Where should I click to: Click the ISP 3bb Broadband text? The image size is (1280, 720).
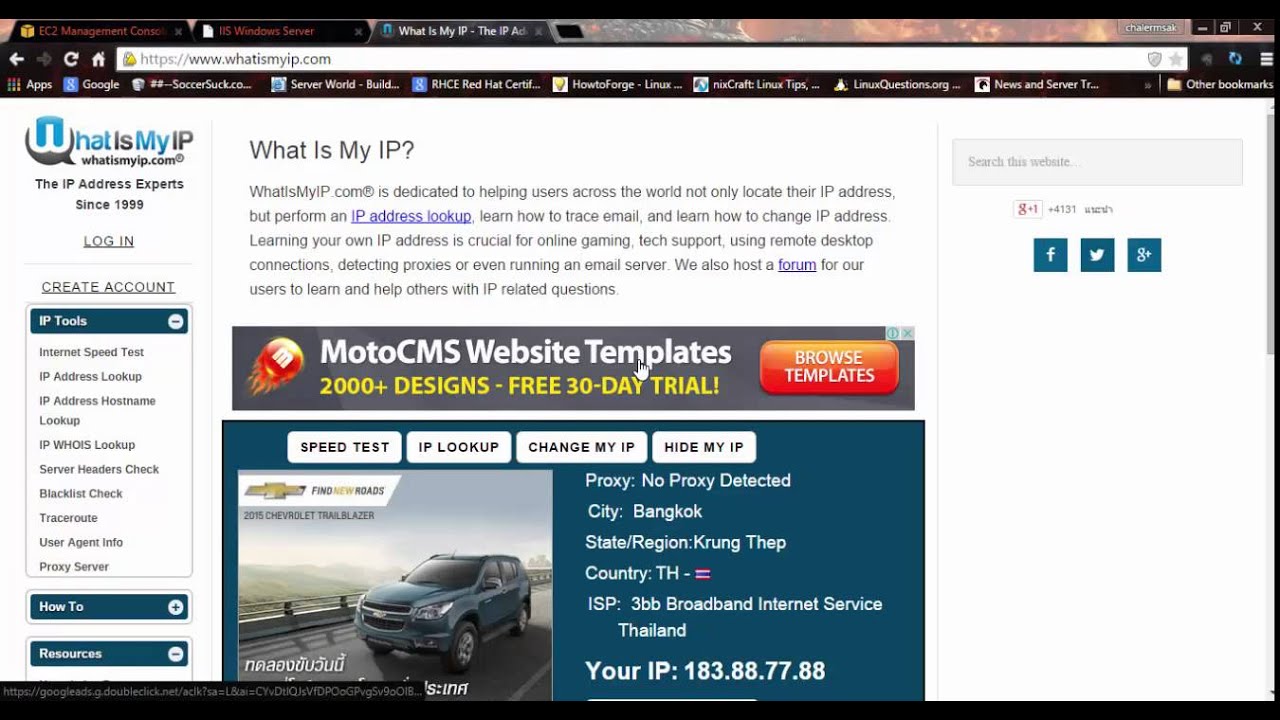coord(735,617)
